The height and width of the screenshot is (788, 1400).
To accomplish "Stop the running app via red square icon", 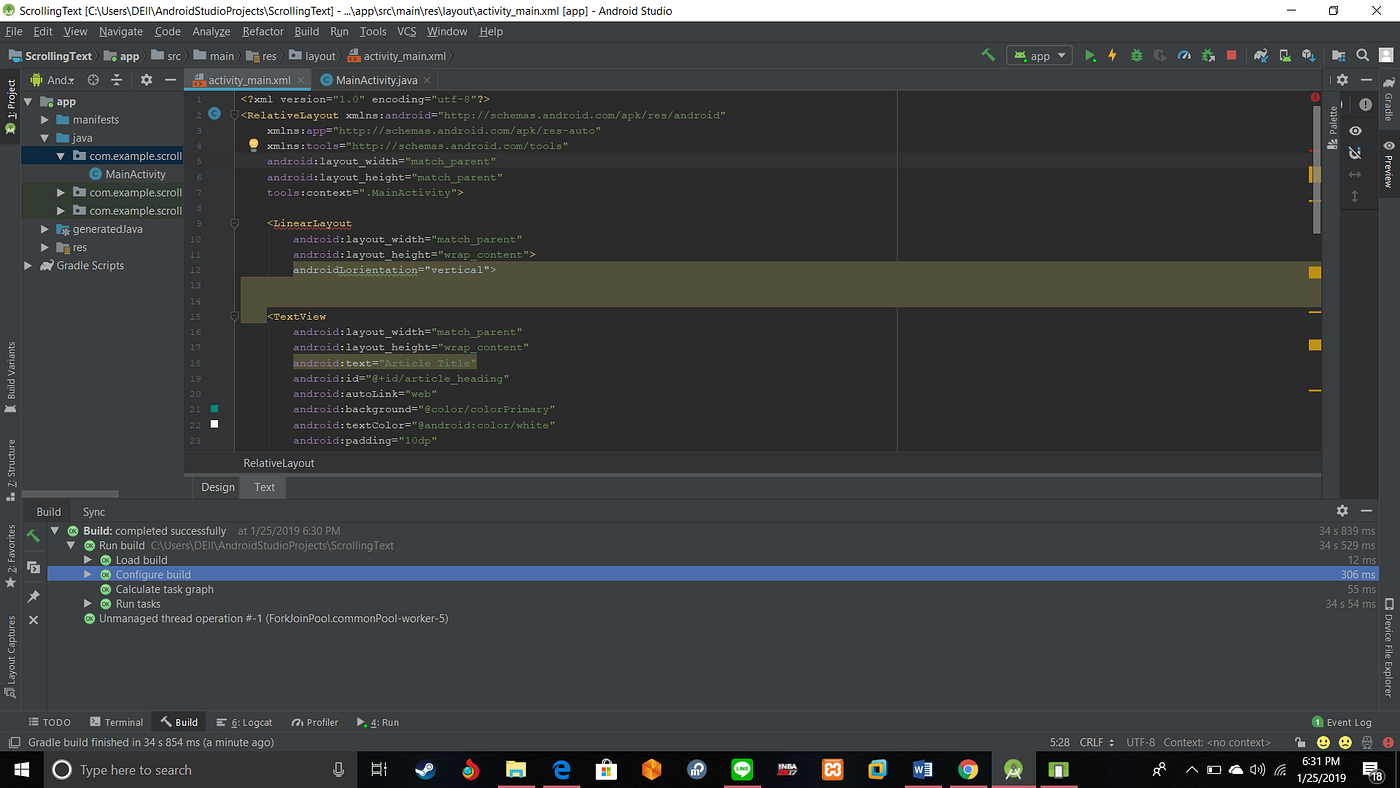I will click(x=1232, y=55).
